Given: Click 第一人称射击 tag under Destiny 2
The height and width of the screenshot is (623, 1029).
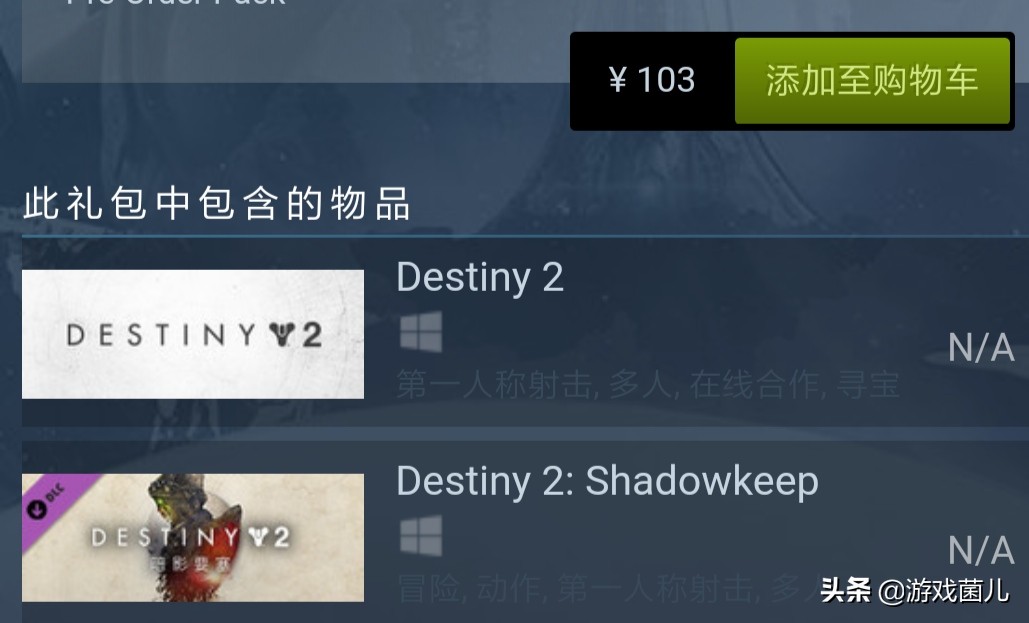Looking at the screenshot, I should click(494, 385).
